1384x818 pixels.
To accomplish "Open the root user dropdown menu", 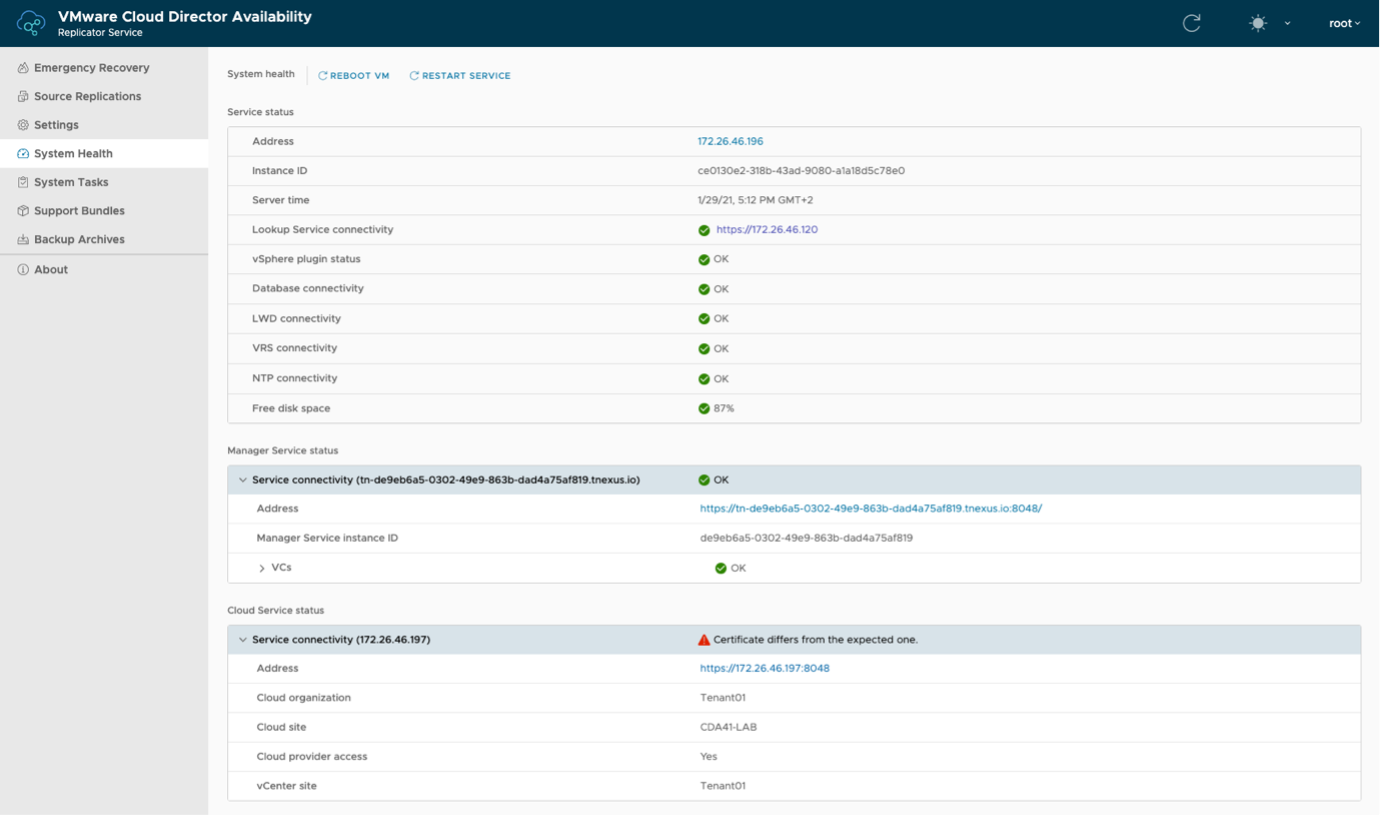I will [1344, 23].
